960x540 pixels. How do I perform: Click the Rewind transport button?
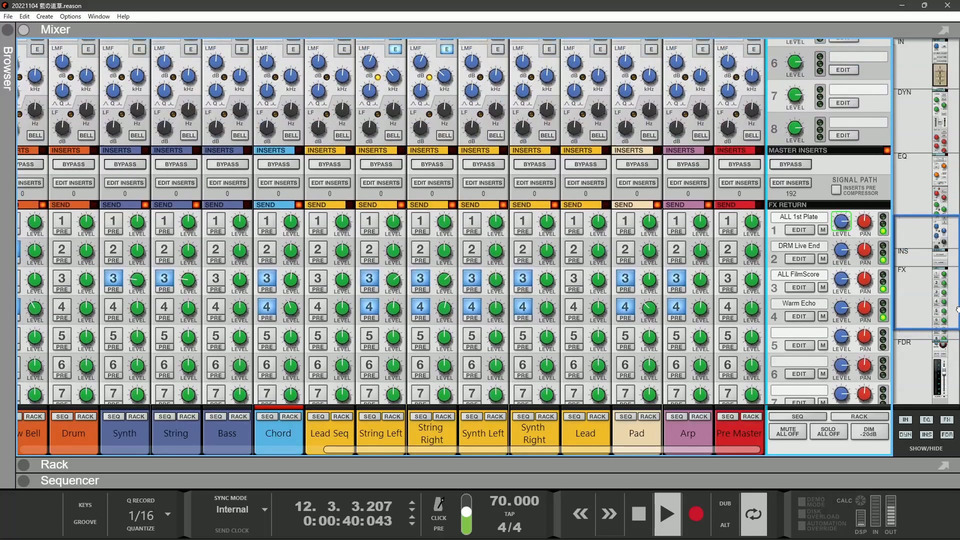[580, 514]
